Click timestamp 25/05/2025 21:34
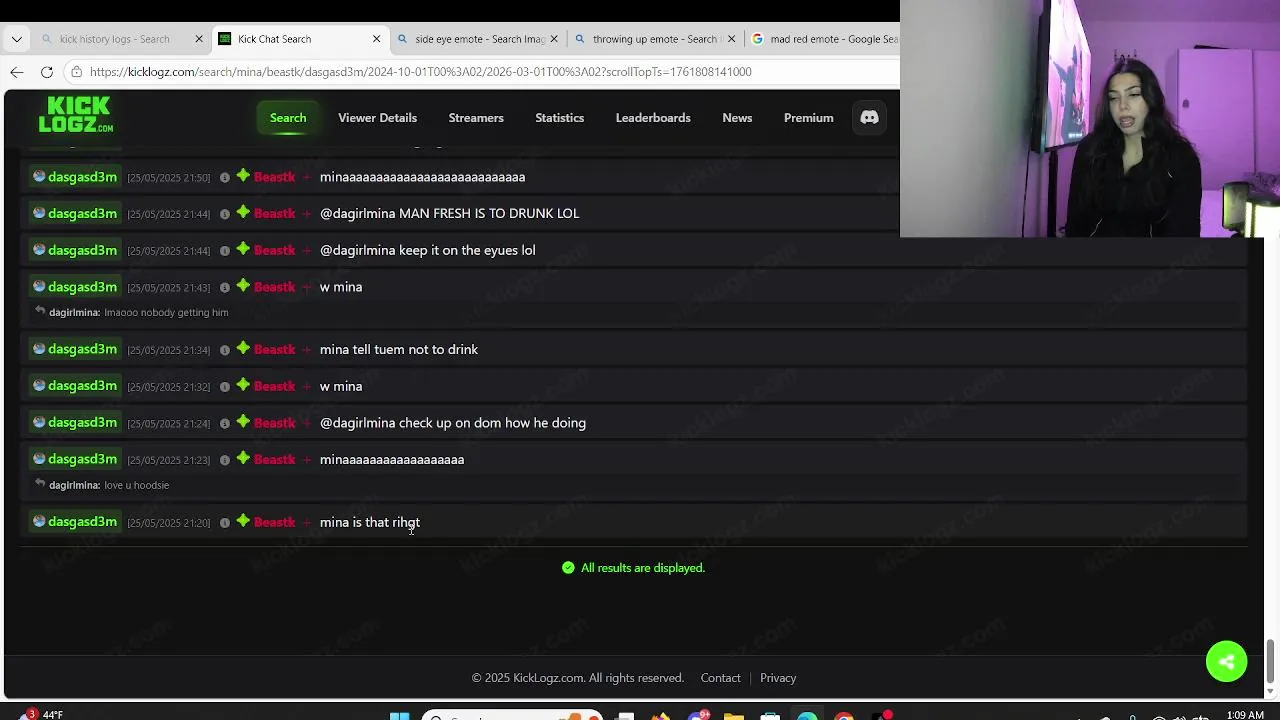This screenshot has width=1280, height=720. (x=169, y=350)
